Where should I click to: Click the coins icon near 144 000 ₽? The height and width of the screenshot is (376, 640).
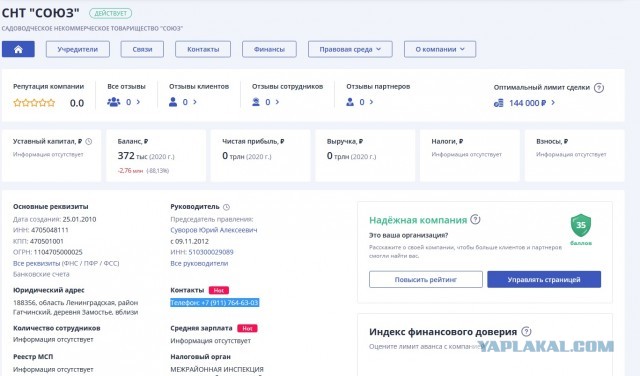coord(498,103)
